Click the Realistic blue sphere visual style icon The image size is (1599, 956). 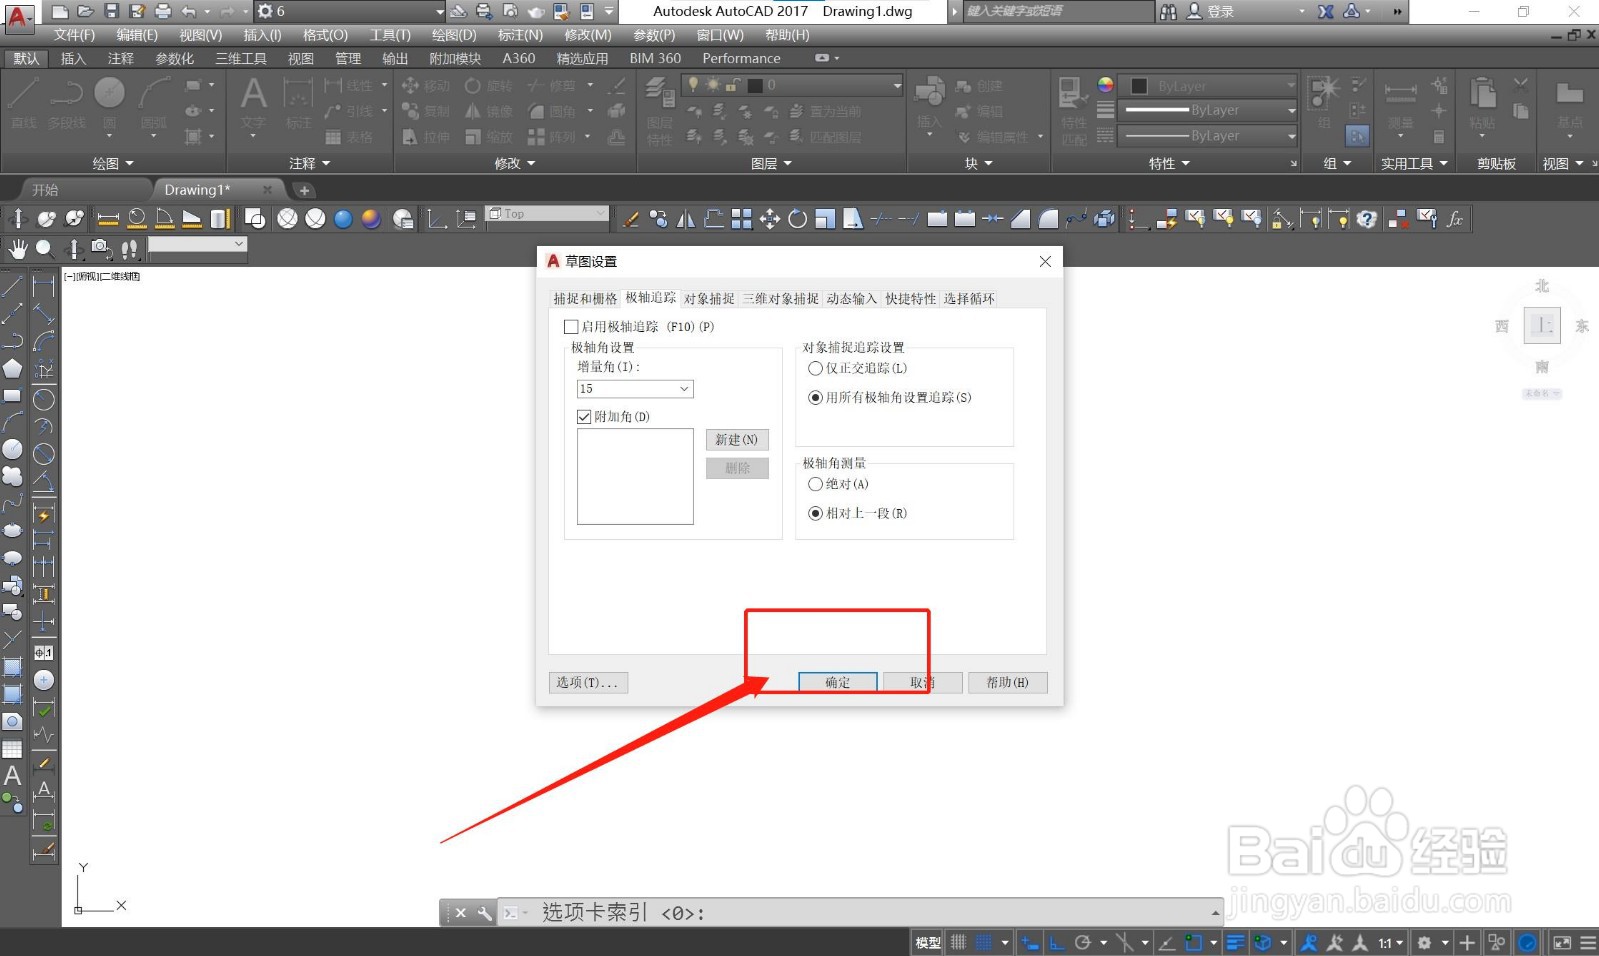coord(343,219)
